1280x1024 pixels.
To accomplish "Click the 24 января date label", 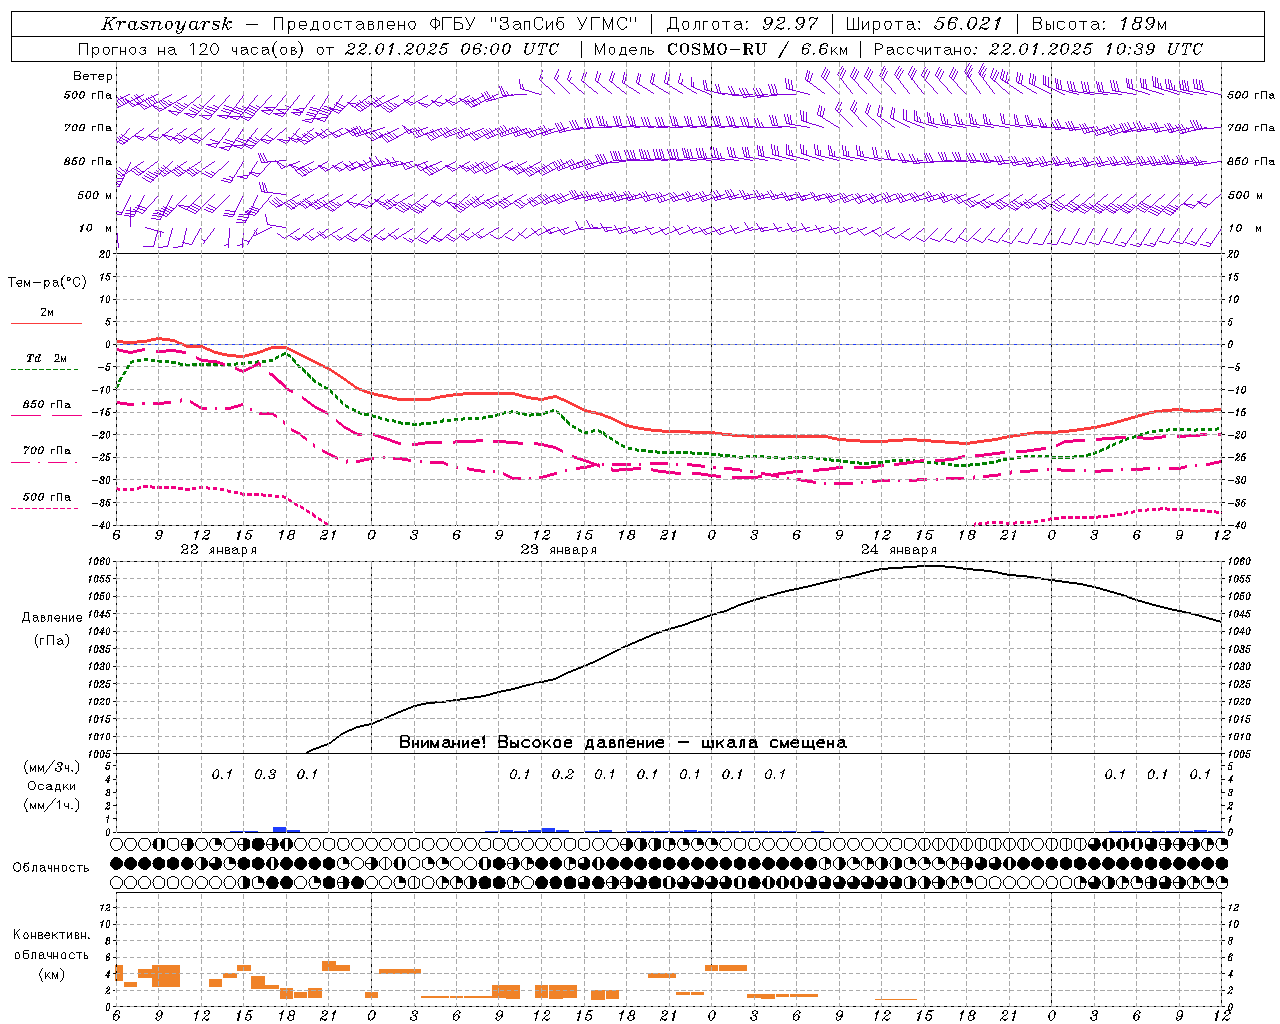I will pos(898,550).
